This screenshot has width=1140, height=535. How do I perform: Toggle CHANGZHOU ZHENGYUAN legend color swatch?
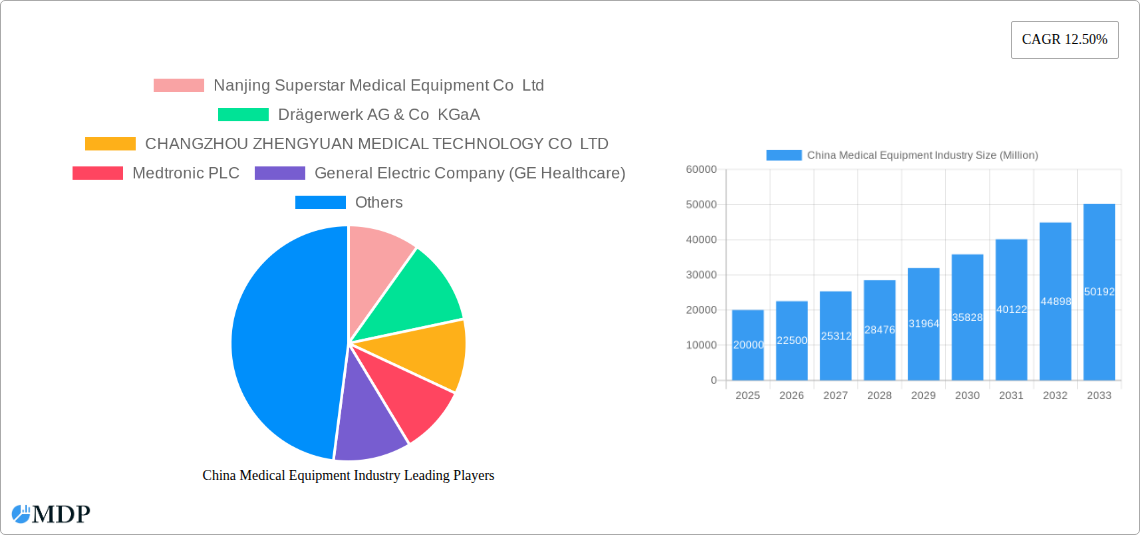(x=111, y=143)
